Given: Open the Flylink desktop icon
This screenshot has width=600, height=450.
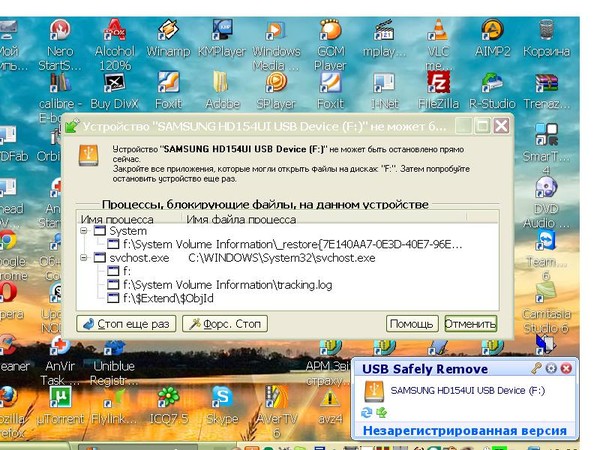Looking at the screenshot, I should [x=114, y=406].
